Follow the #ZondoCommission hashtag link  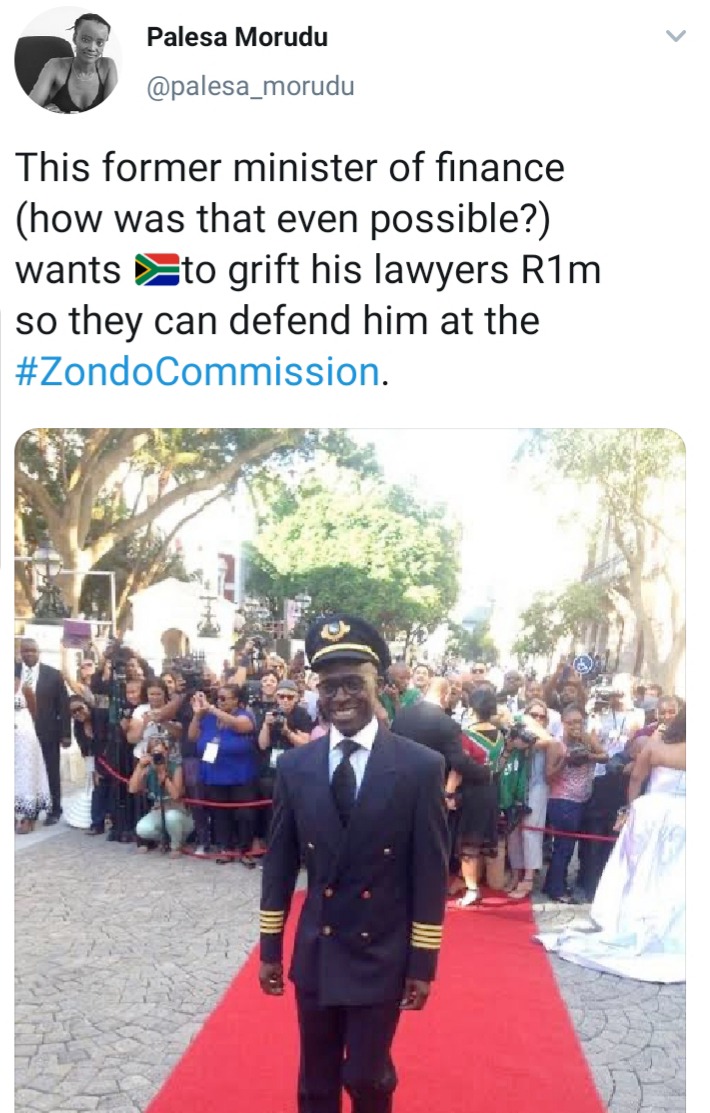tap(197, 371)
